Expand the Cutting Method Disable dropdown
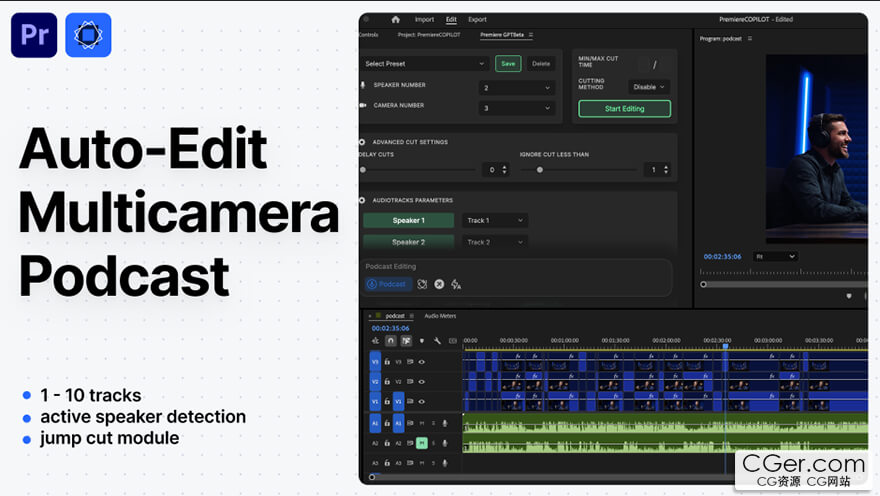Screen dimensions: 880x496 [649, 87]
